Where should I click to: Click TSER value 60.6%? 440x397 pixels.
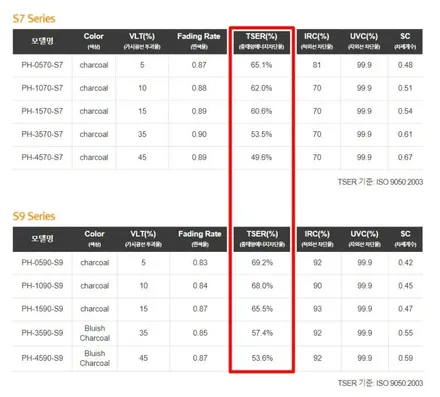261,111
